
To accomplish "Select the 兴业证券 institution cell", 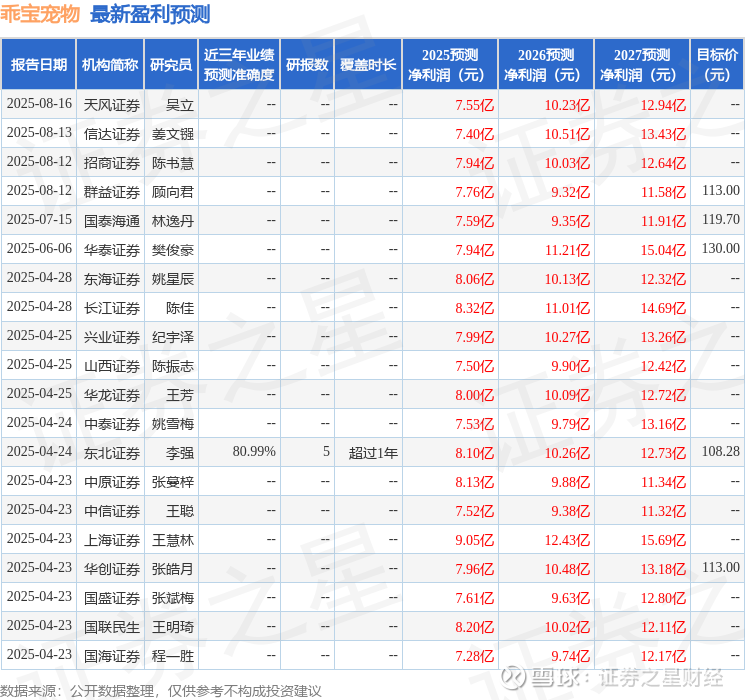I will (112, 337).
